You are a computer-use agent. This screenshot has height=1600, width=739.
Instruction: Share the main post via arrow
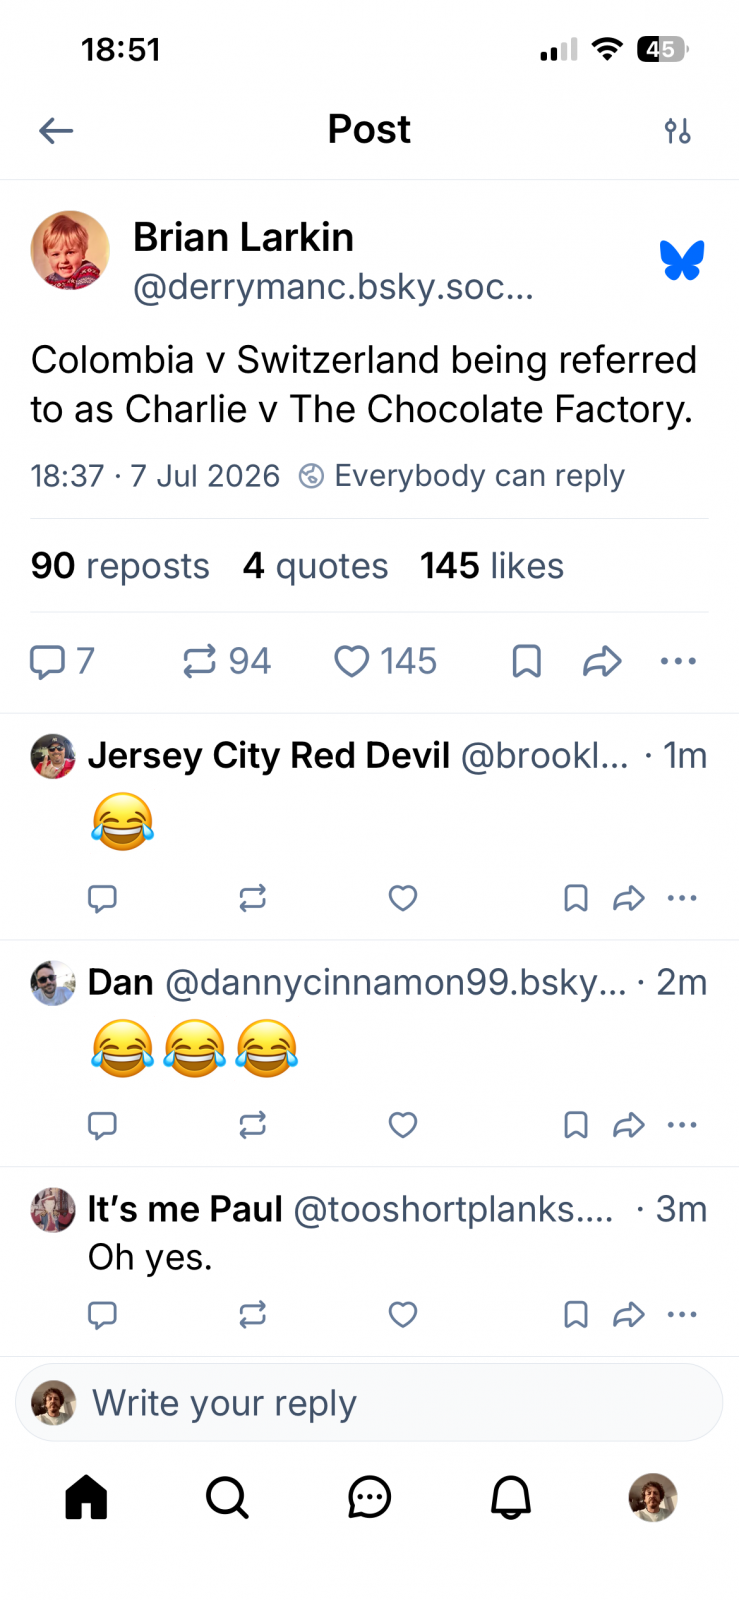click(x=602, y=661)
